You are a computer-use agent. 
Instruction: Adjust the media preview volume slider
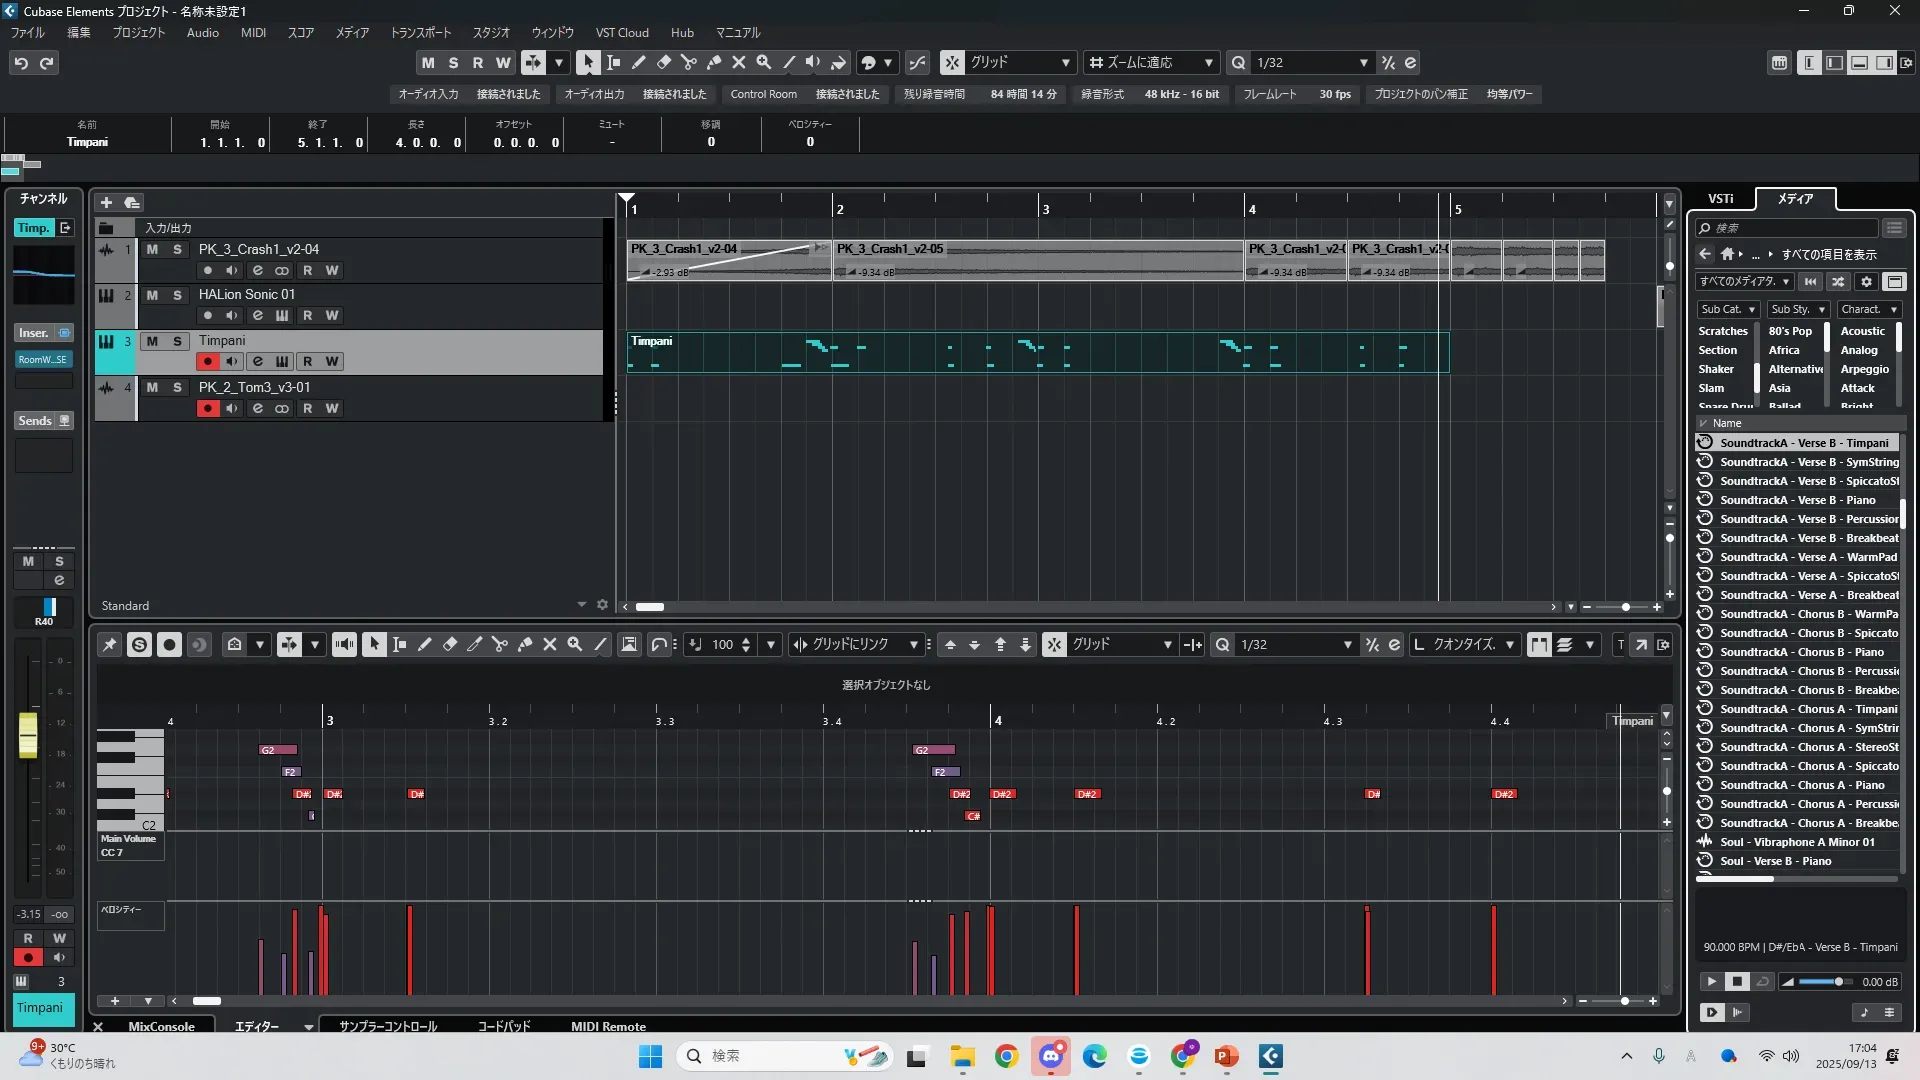click(1838, 982)
